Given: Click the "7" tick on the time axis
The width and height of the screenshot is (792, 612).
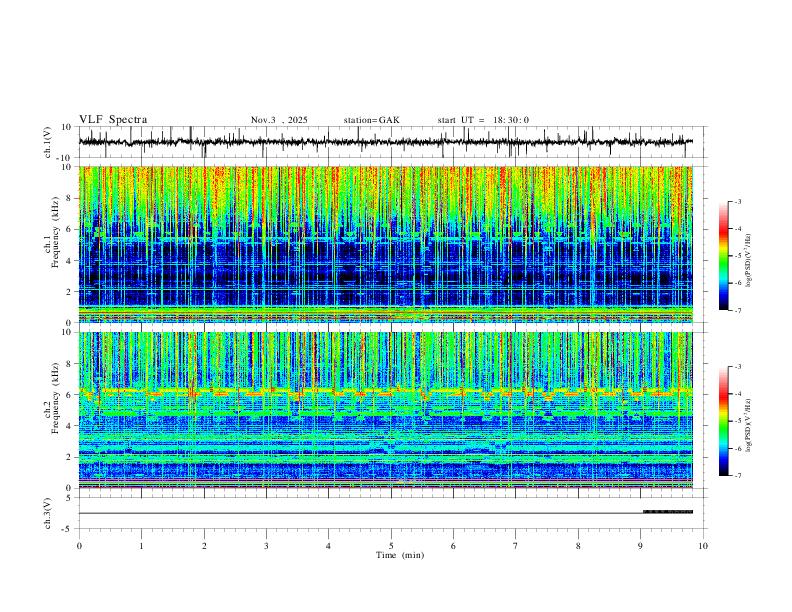Looking at the screenshot, I should (516, 546).
